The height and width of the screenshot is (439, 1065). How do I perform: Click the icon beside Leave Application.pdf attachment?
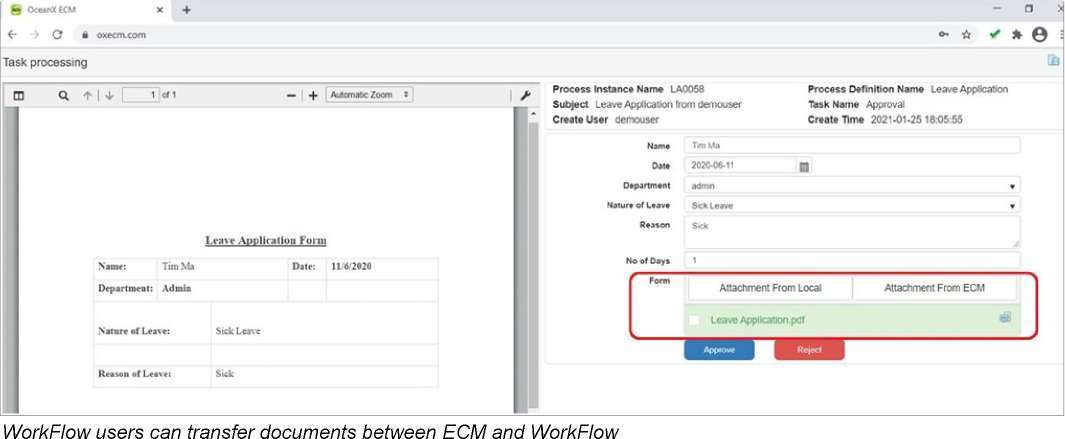pos(1005,318)
